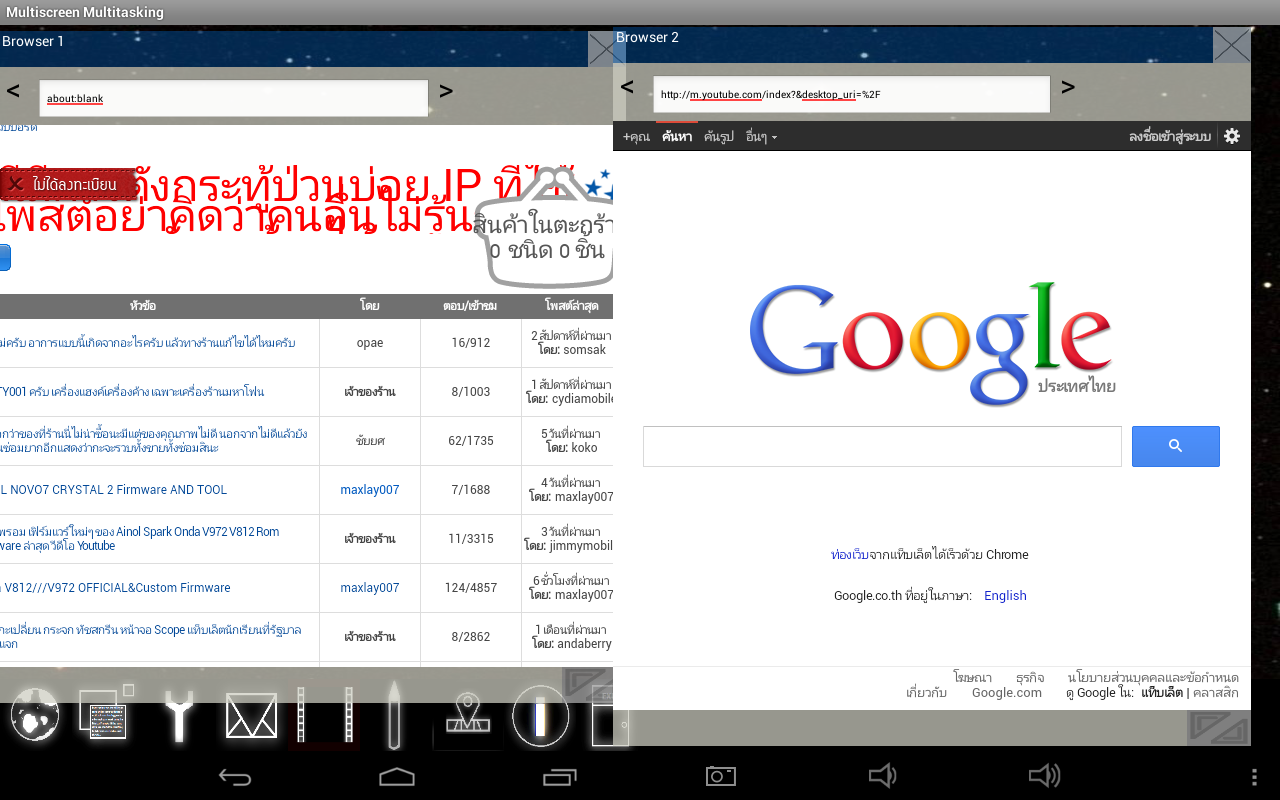Open the globe browser icon in the dock
This screenshot has width=1280, height=800.
coord(35,716)
